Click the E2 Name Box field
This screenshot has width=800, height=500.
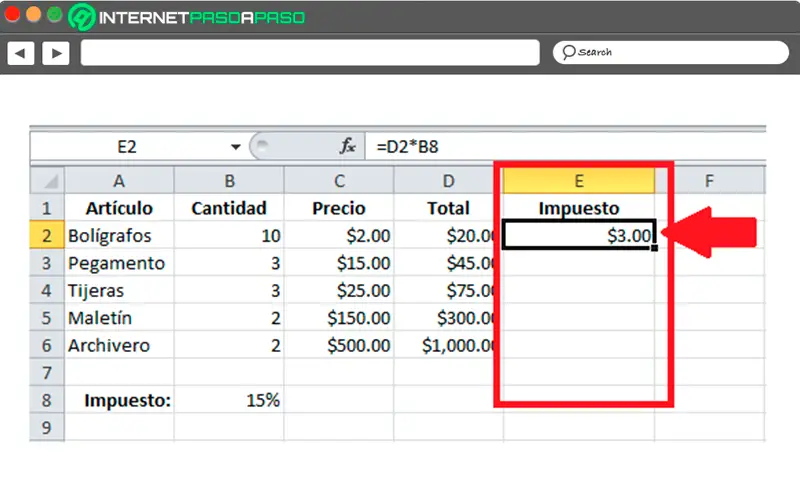click(x=127, y=147)
